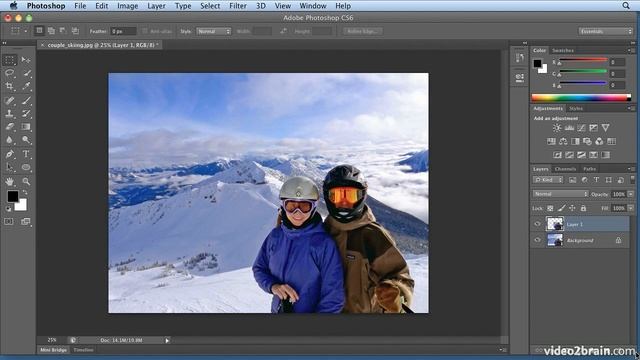Reset default foreground and background colors

pyautogui.click(x=8, y=209)
